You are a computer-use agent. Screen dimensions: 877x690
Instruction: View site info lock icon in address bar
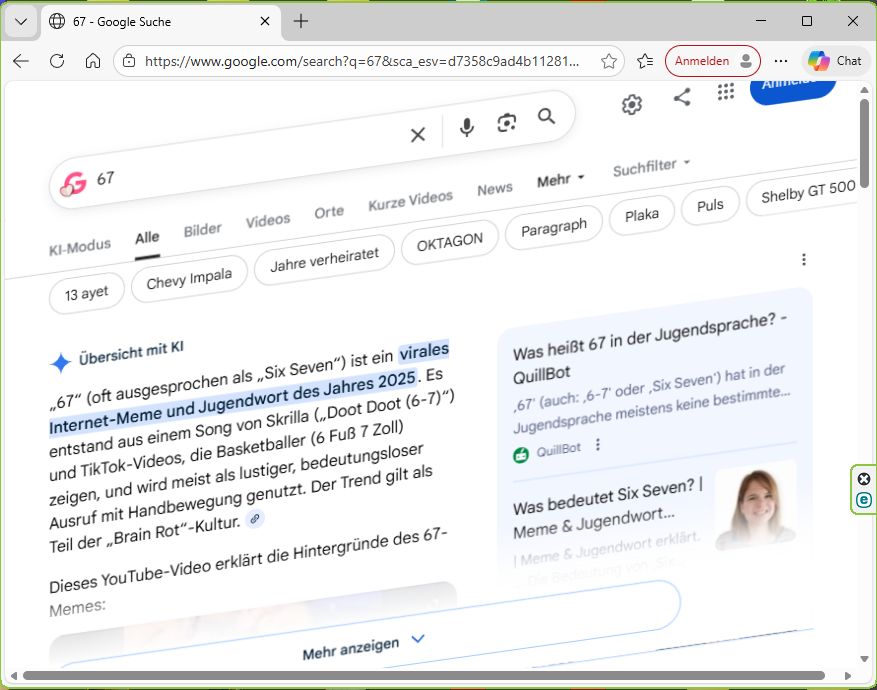129,61
